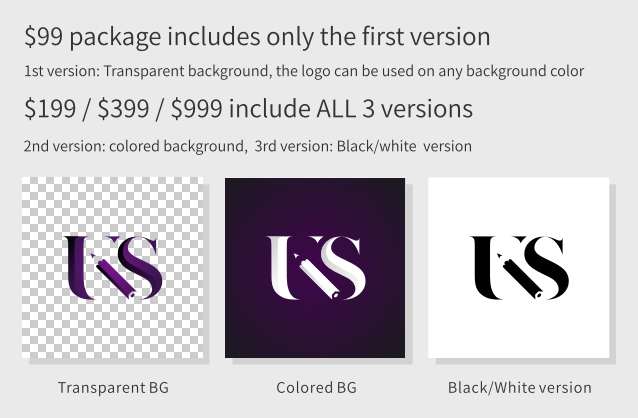This screenshot has height=418, width=638.
Task: Click the white pencil in the colored logo
Action: (316, 276)
